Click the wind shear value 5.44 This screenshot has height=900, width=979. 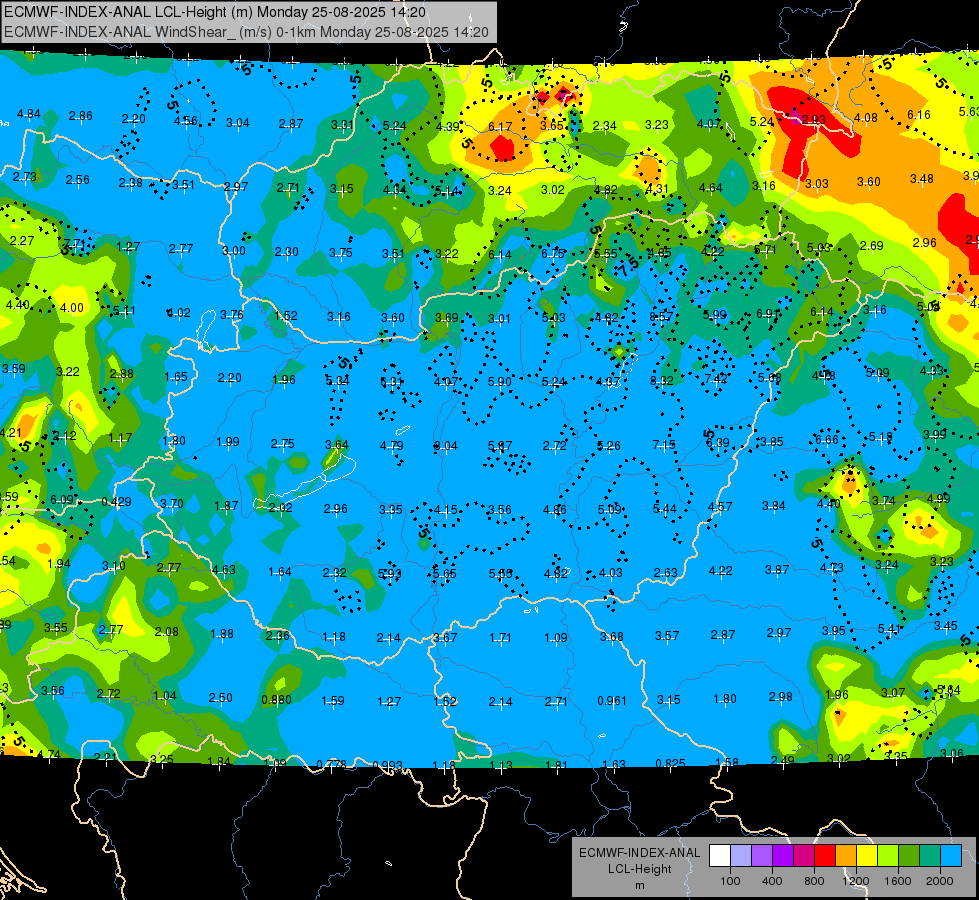click(x=664, y=509)
